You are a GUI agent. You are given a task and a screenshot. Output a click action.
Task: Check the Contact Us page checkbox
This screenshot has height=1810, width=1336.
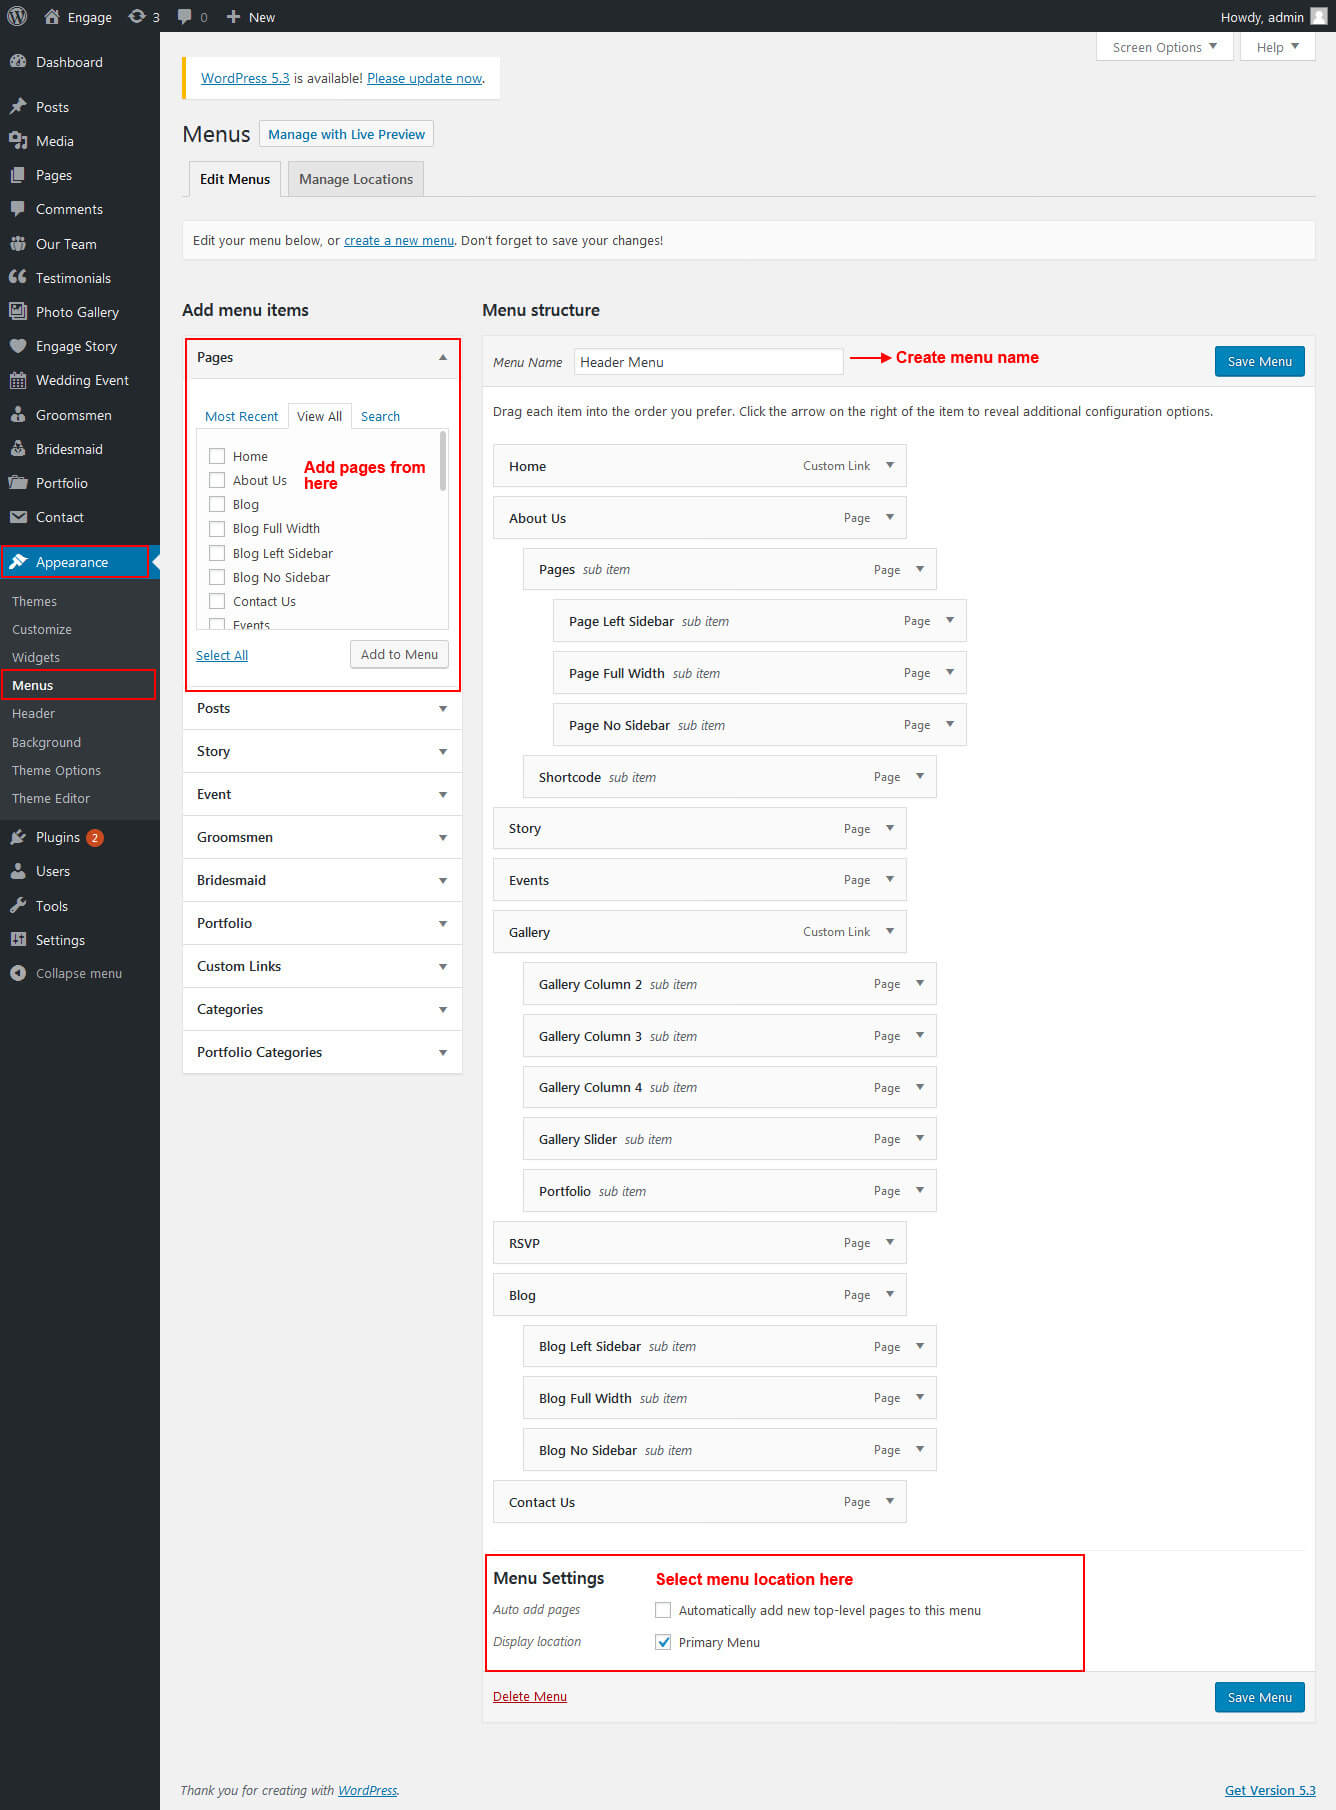(x=217, y=601)
